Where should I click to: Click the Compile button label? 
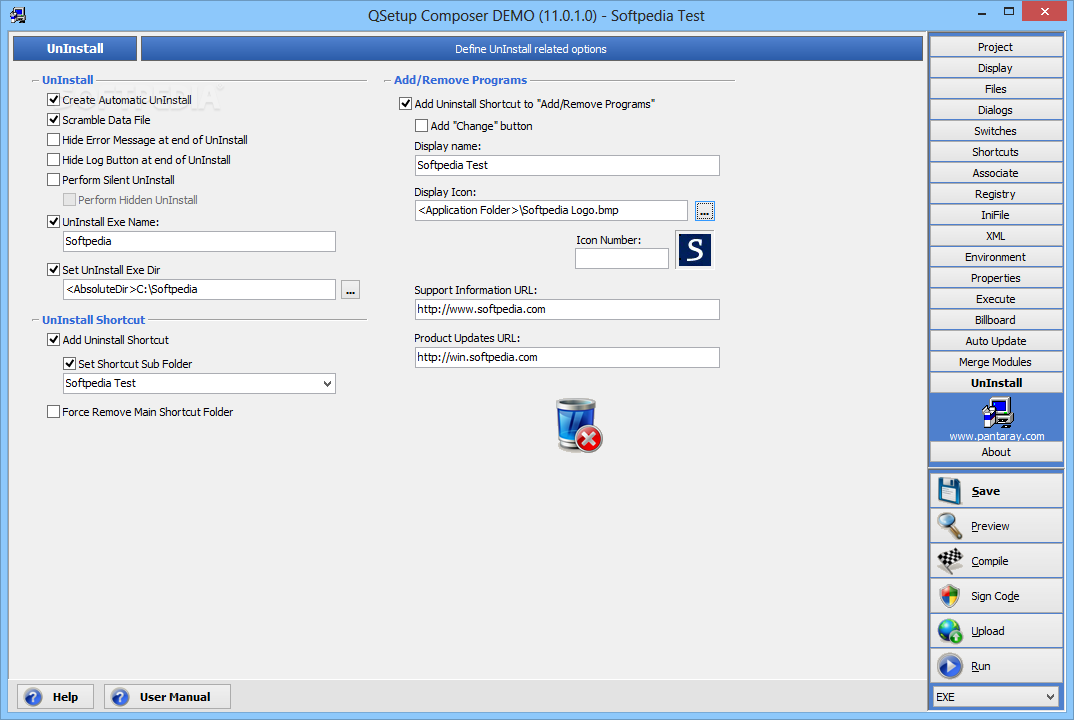(x=990, y=561)
